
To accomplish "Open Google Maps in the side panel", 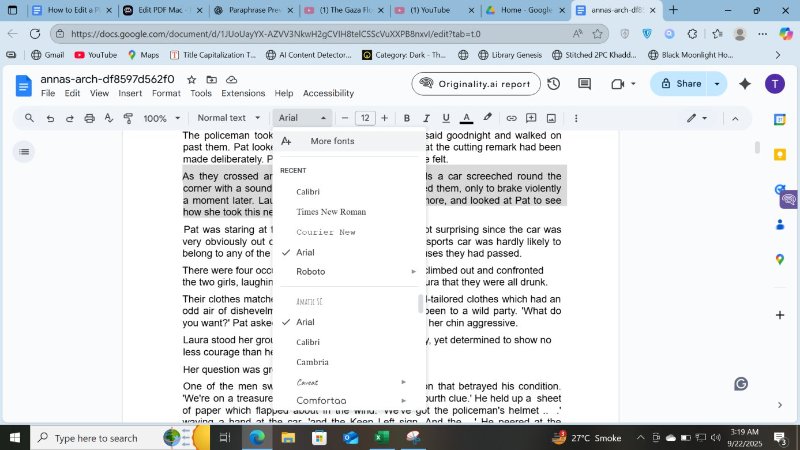I will [x=780, y=259].
